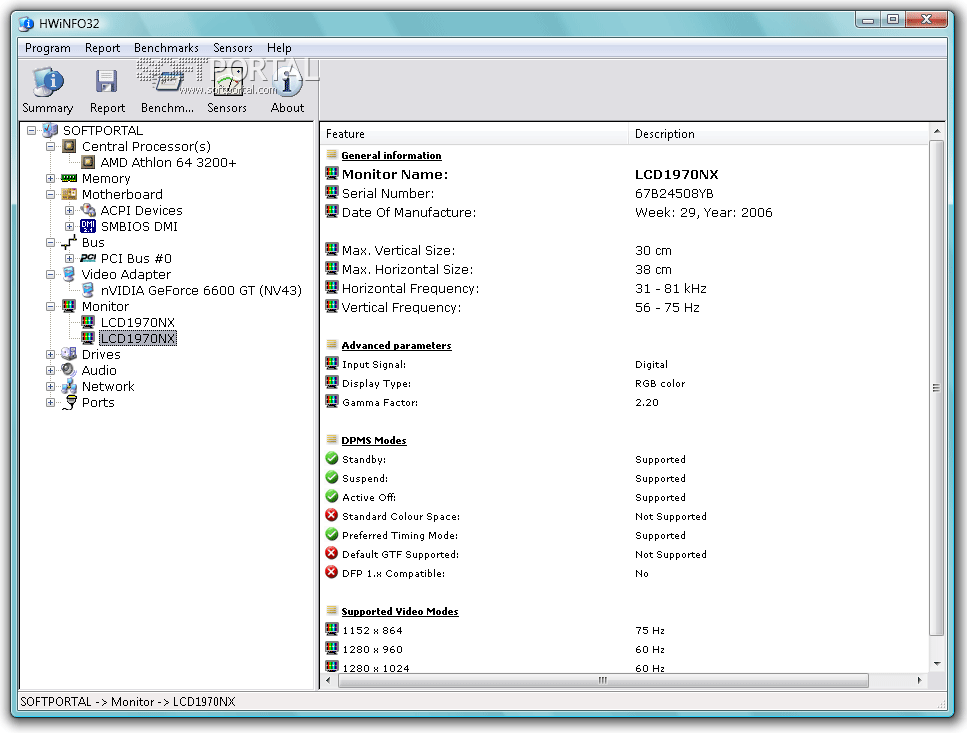Click the vertical scrollbar thumb in details
This screenshot has width=967, height=733.
click(x=936, y=388)
